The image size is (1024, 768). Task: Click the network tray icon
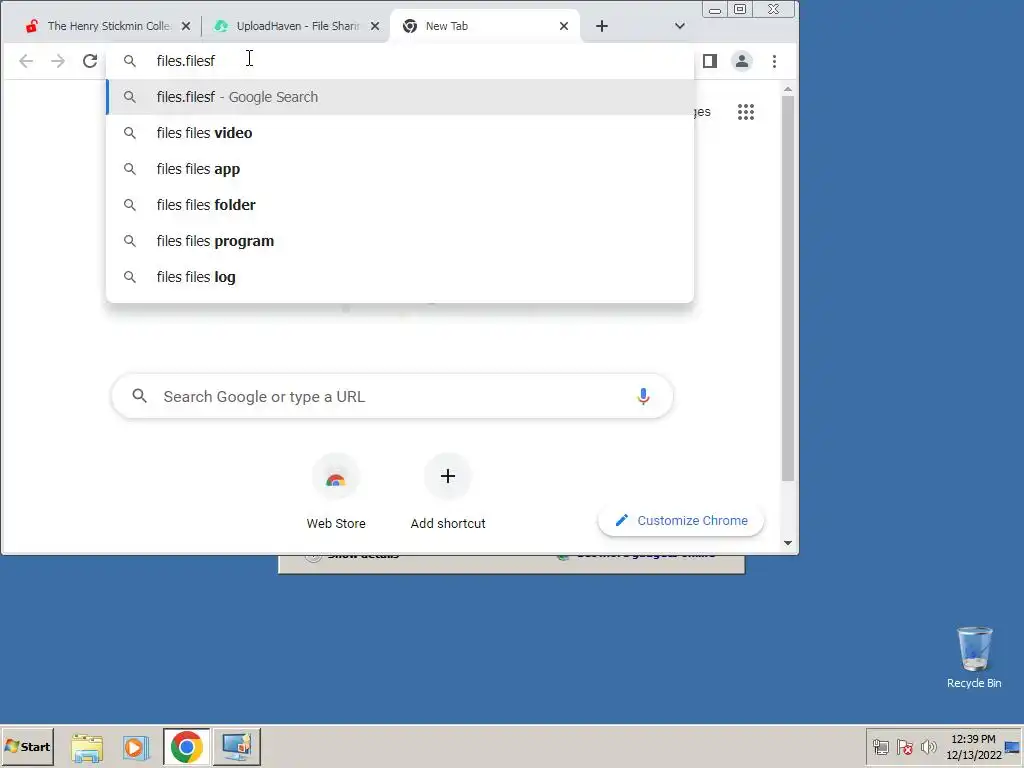(x=881, y=747)
